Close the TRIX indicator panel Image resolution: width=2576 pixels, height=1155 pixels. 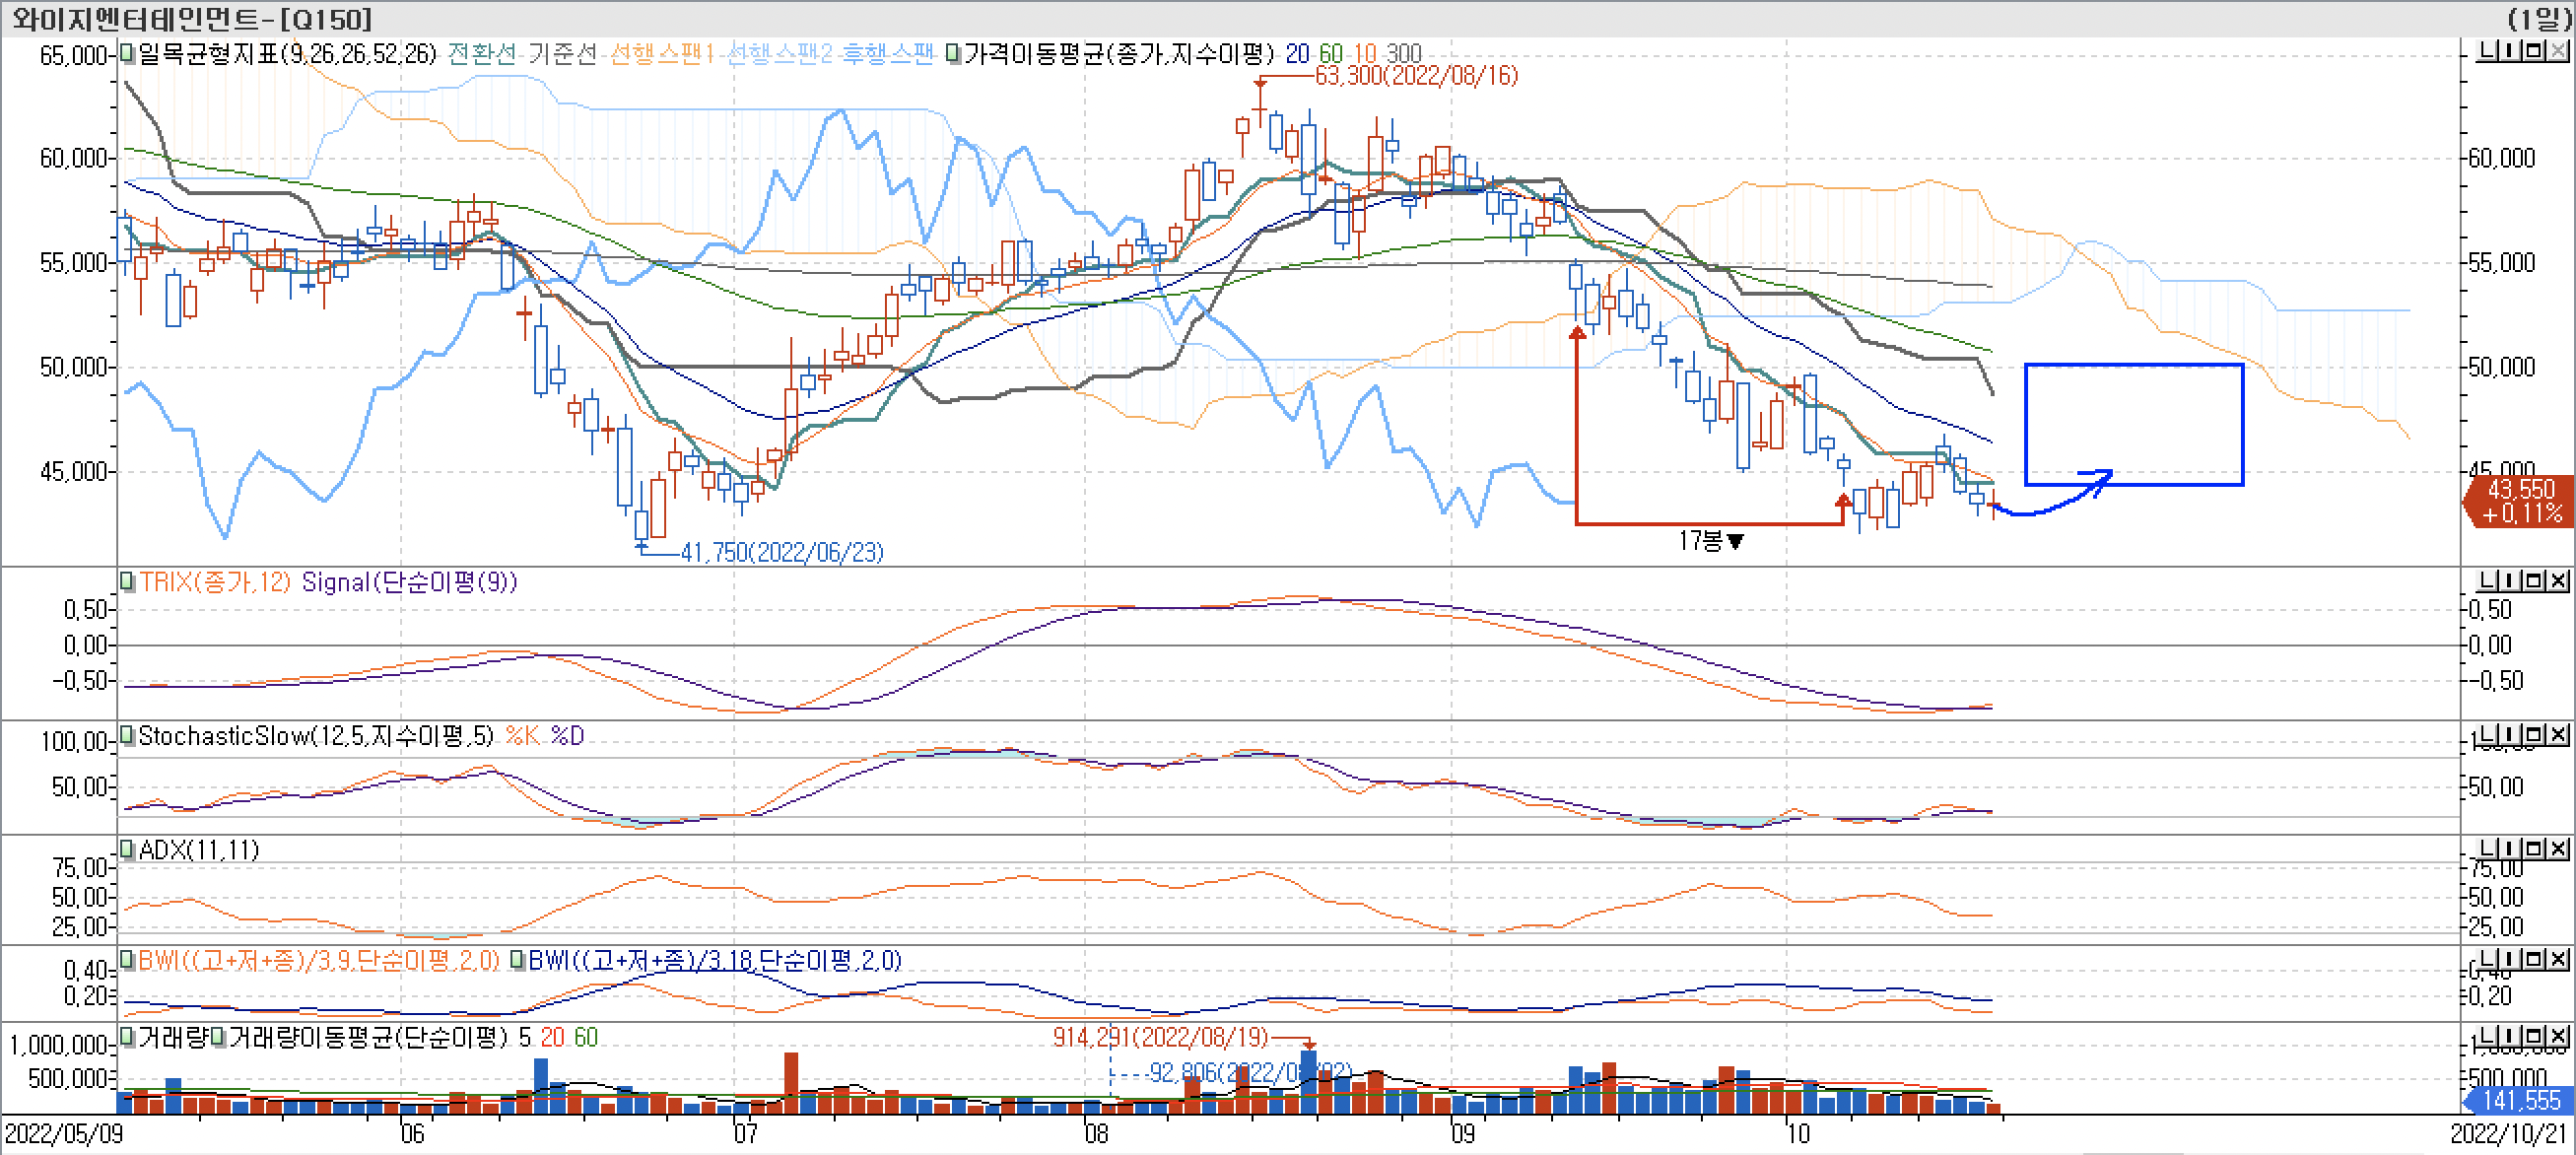pyautogui.click(x=2558, y=580)
